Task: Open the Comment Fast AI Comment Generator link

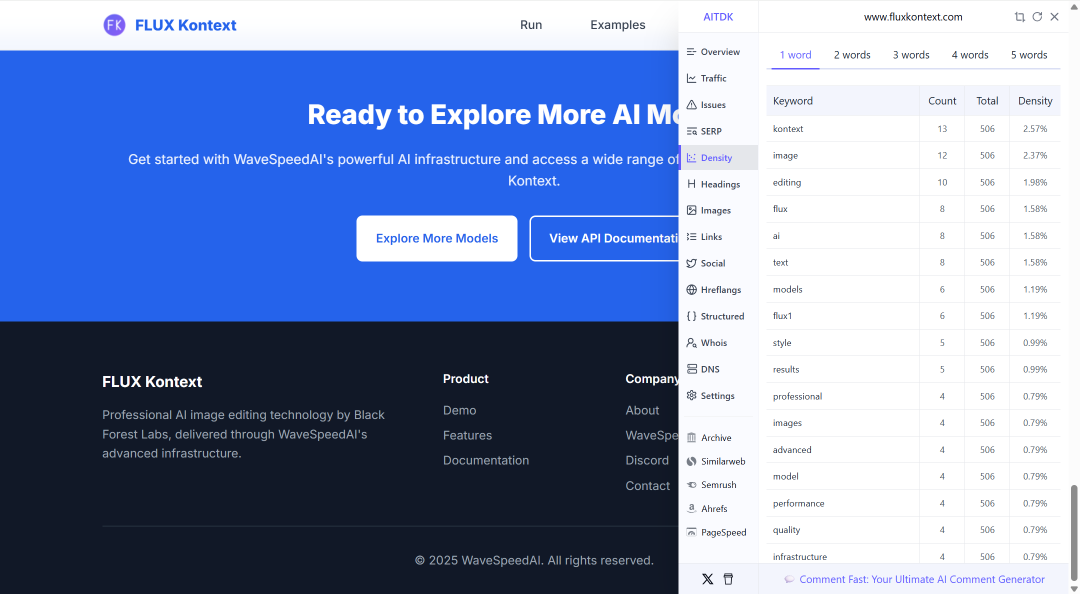Action: (x=922, y=580)
